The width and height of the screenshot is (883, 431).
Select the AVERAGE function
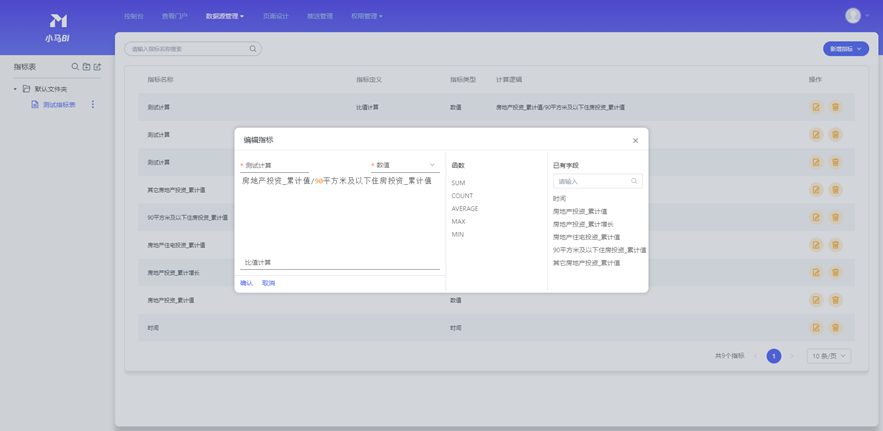[464, 209]
